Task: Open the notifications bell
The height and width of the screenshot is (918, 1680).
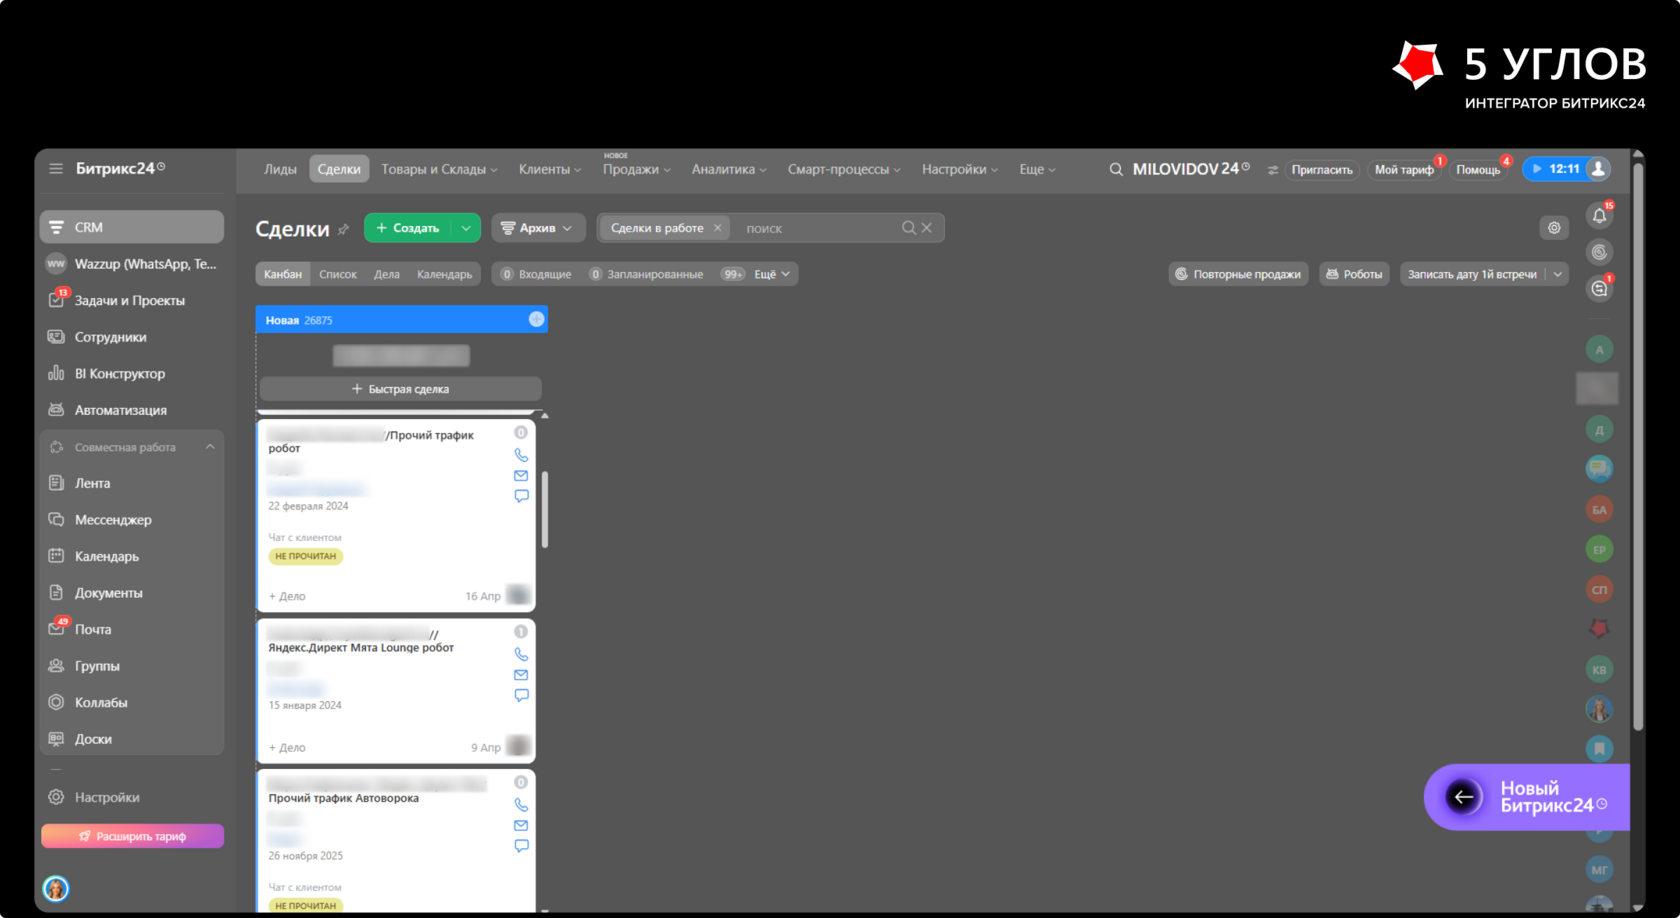Action: pyautogui.click(x=1600, y=216)
